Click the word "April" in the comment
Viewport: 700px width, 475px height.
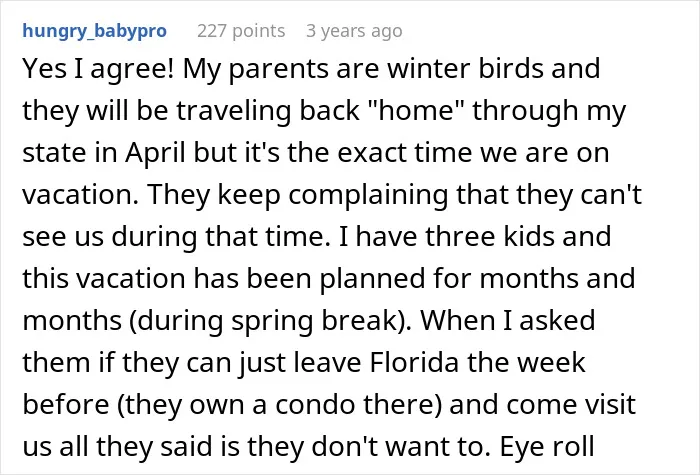pos(155,153)
